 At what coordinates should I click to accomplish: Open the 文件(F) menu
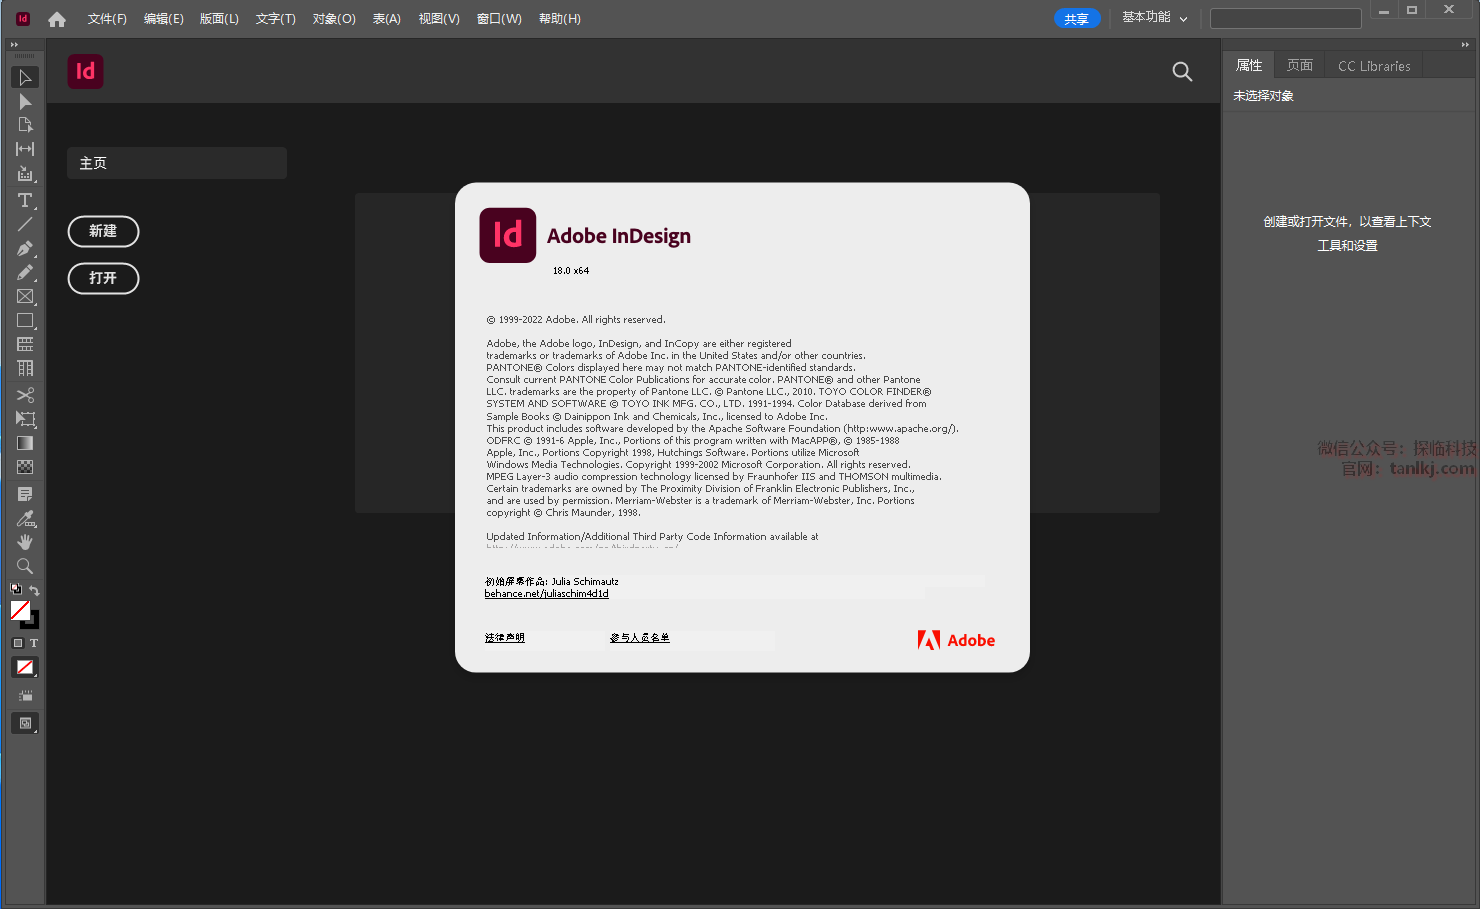(107, 19)
